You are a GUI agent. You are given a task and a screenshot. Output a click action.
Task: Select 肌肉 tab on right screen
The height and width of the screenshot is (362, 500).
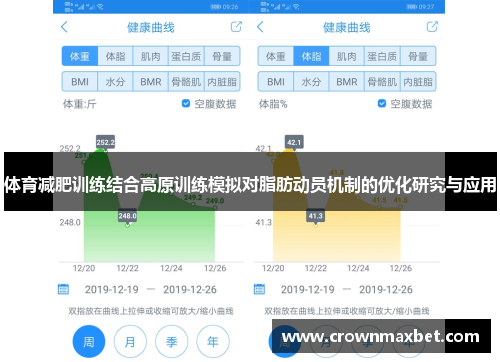347,56
